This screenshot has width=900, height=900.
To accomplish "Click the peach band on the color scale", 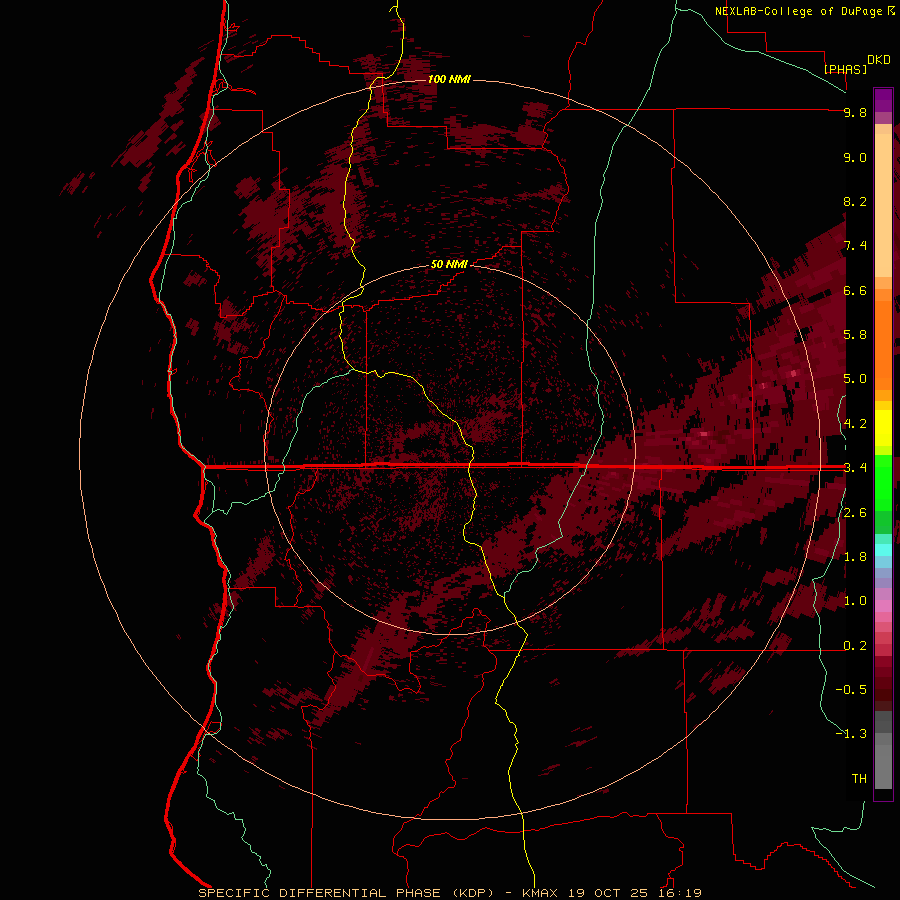I will [883, 201].
